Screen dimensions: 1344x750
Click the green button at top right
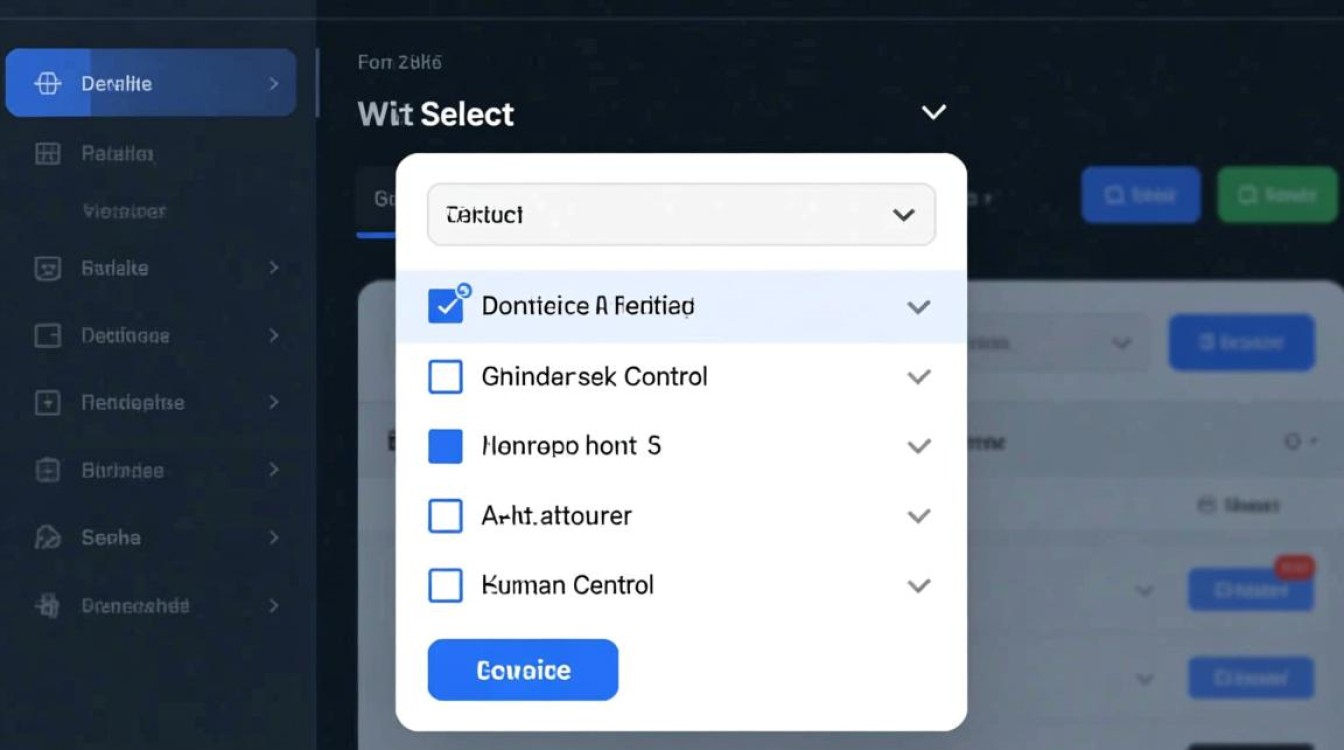coord(1277,195)
